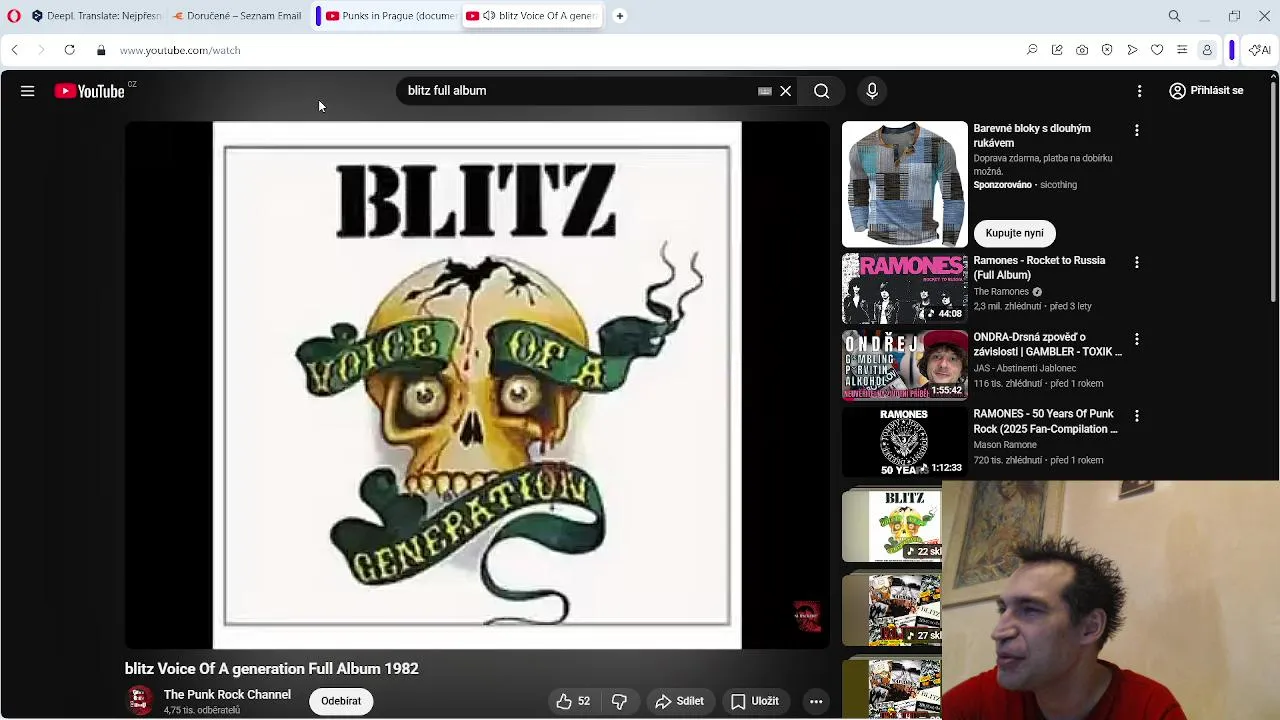
Task: Switch to the DeepL Translate tab
Action: coord(95,16)
